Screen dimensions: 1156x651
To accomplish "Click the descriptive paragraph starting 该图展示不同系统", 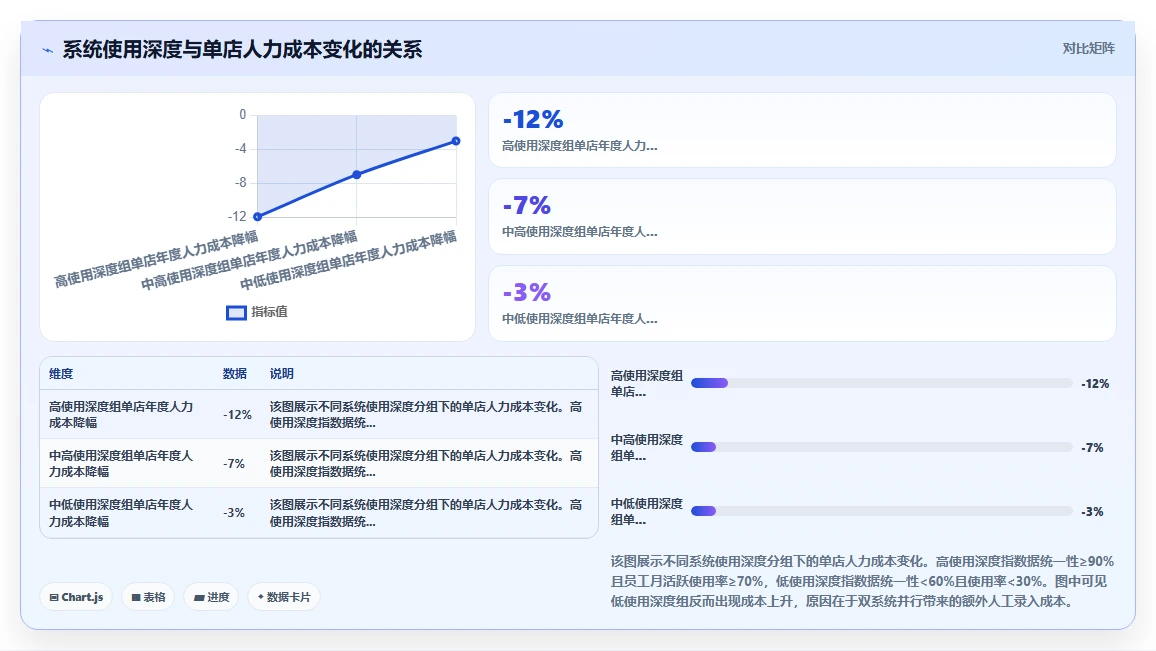I will click(863, 582).
